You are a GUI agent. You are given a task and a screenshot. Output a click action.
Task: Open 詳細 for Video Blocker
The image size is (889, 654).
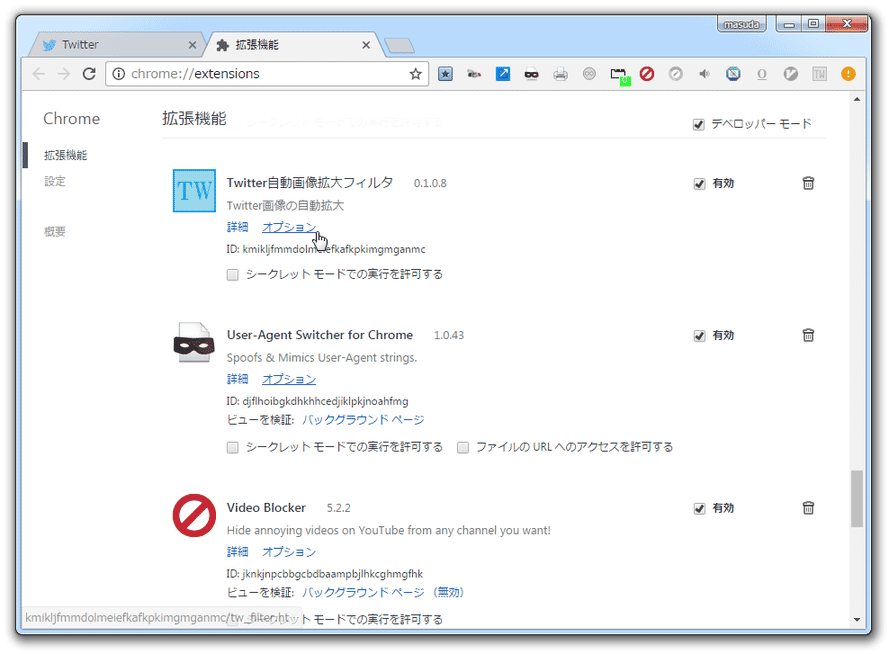pyautogui.click(x=238, y=551)
